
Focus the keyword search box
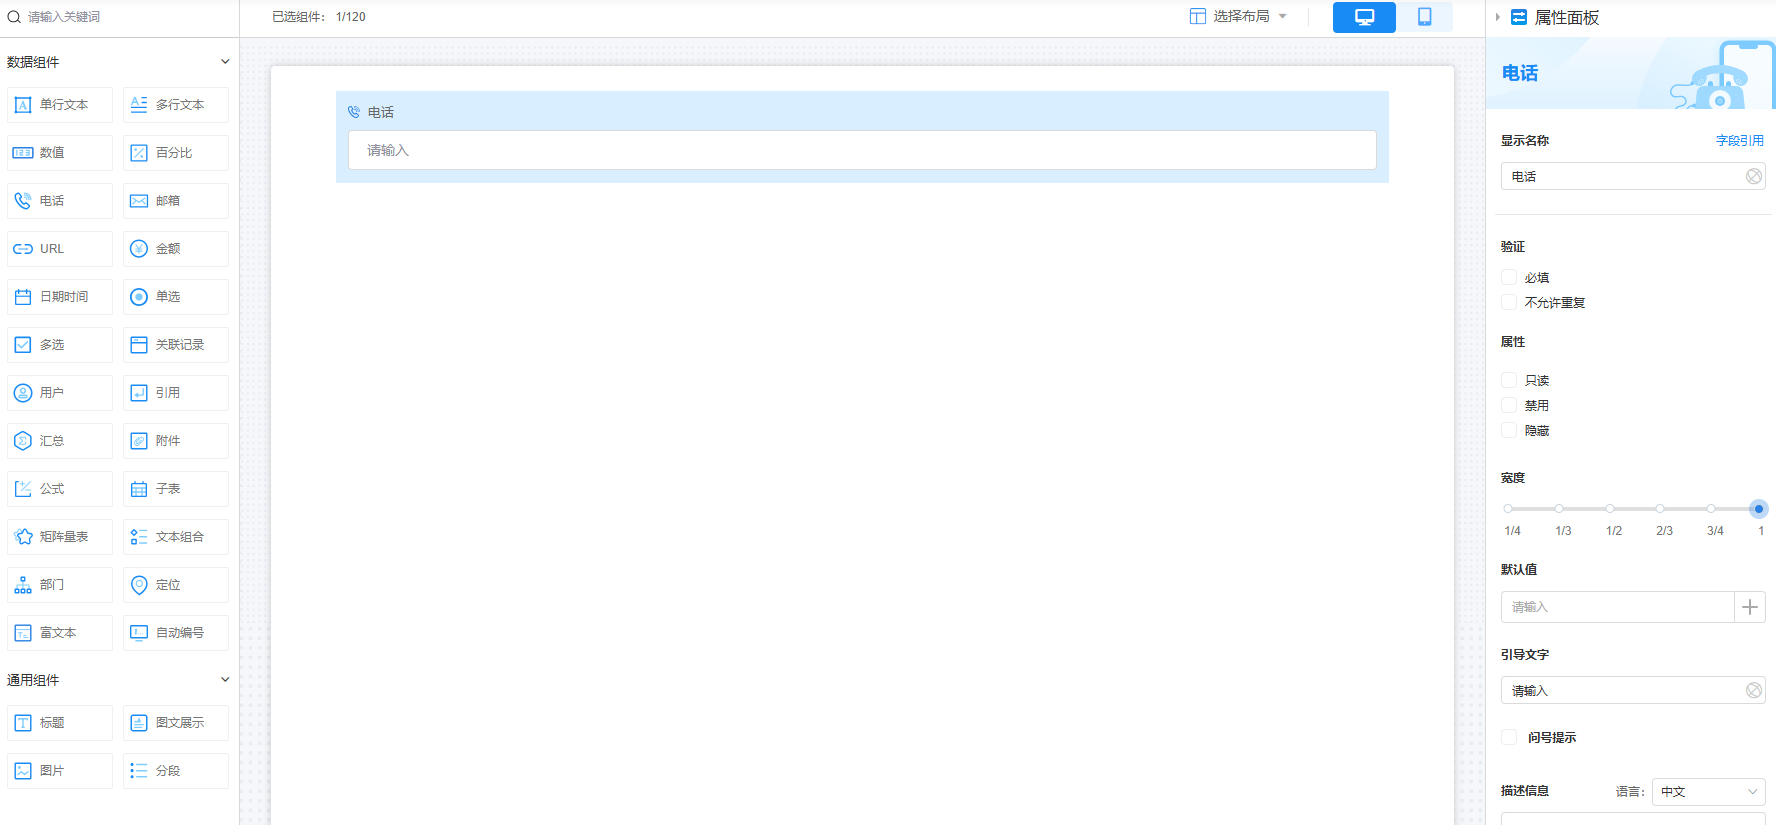tap(120, 17)
